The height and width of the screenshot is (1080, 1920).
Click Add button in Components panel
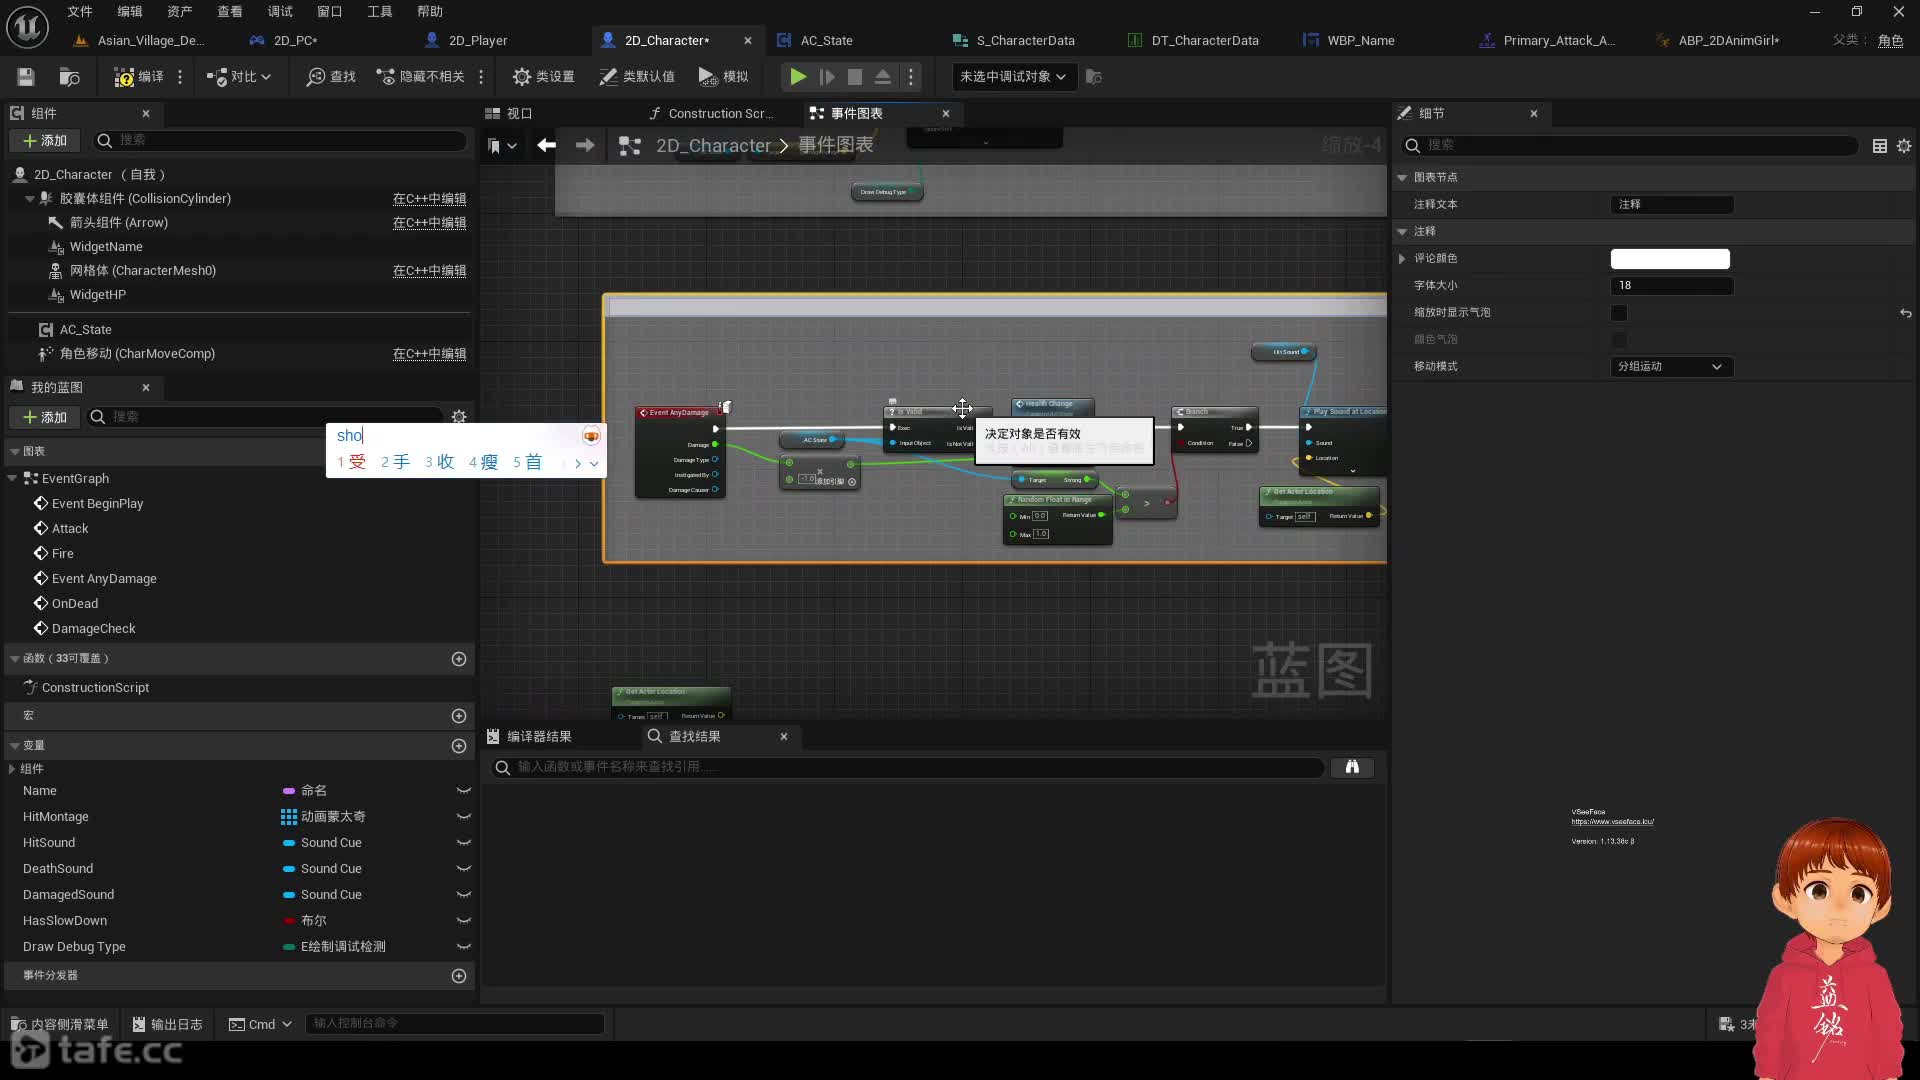click(x=46, y=141)
